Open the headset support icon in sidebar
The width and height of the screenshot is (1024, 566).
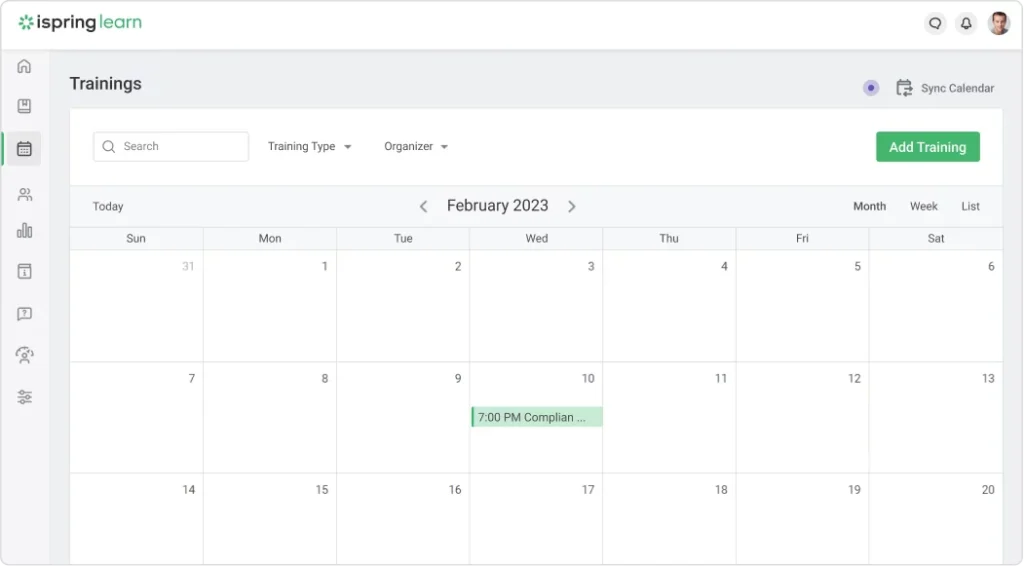click(x=25, y=354)
